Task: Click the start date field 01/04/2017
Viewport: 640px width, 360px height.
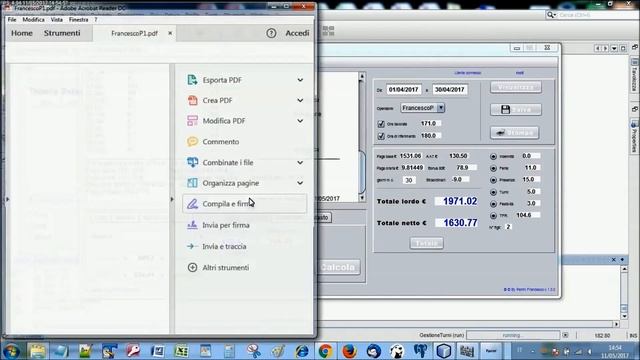Action: [x=404, y=89]
